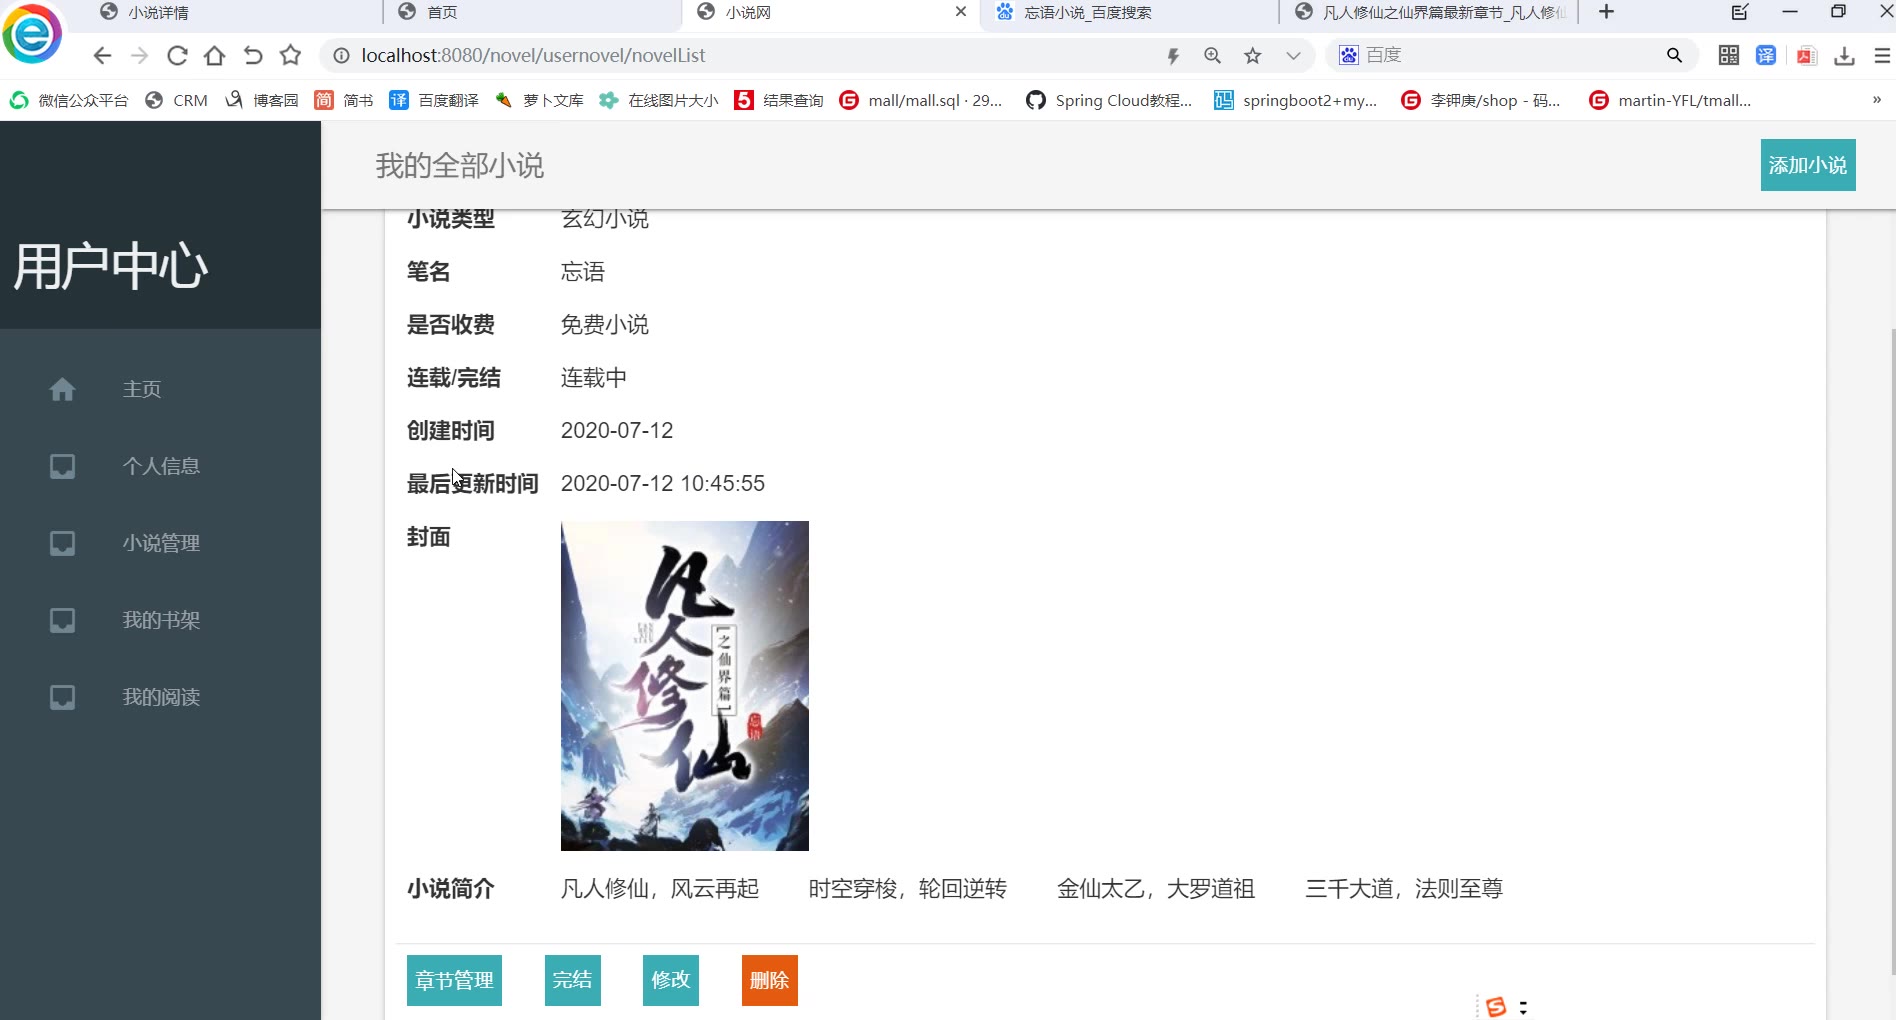Click the 添加小说 button
This screenshot has width=1896, height=1020.
tap(1808, 165)
